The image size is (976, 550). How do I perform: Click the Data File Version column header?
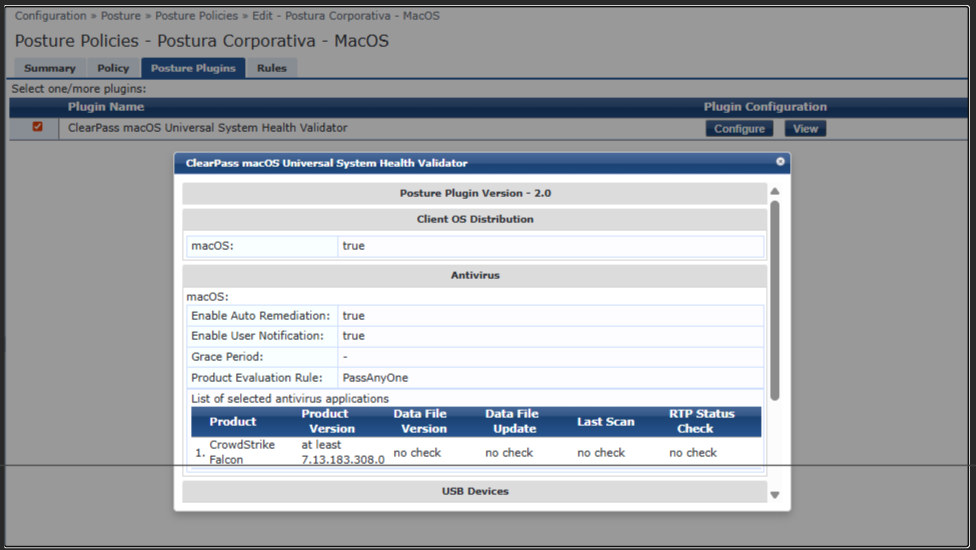click(x=421, y=421)
